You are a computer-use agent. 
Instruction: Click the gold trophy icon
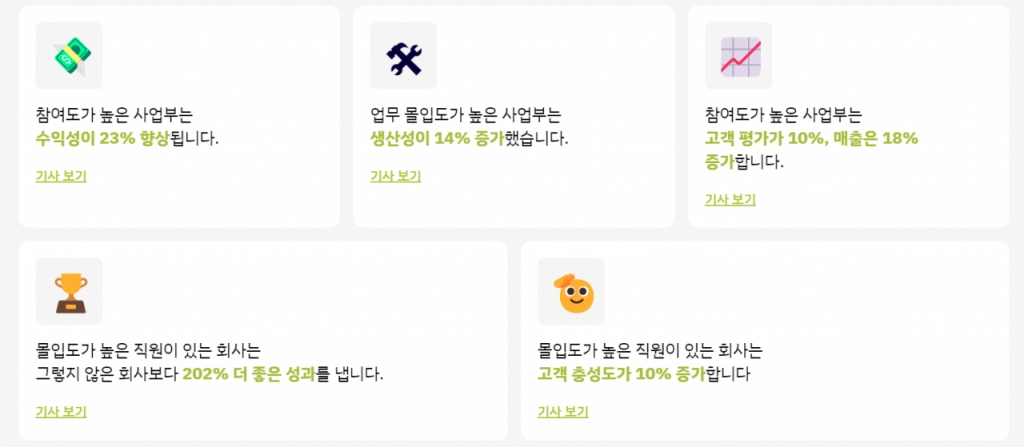(x=69, y=291)
